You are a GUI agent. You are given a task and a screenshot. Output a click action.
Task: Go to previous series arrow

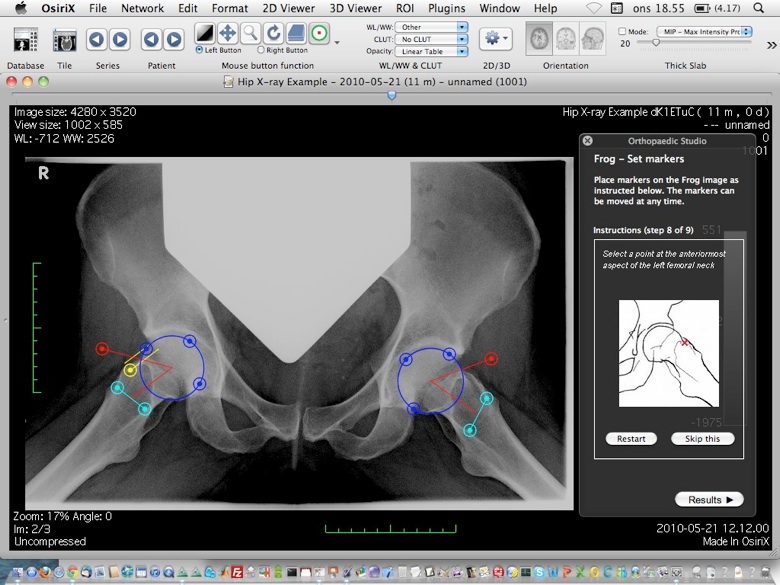pos(97,39)
